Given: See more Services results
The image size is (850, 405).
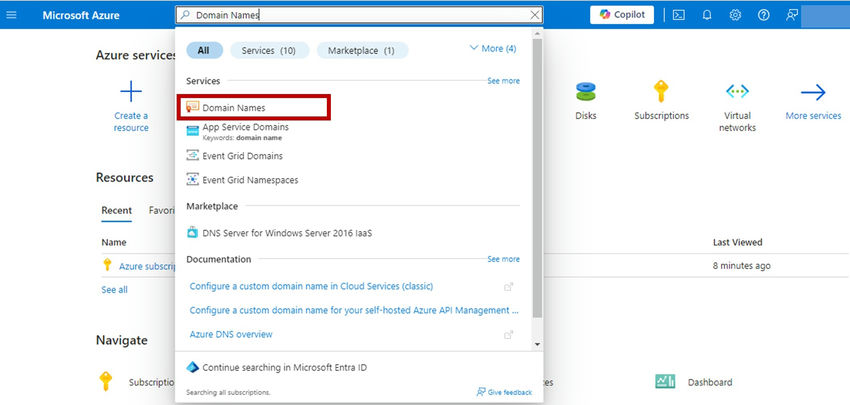Looking at the screenshot, I should [503, 81].
